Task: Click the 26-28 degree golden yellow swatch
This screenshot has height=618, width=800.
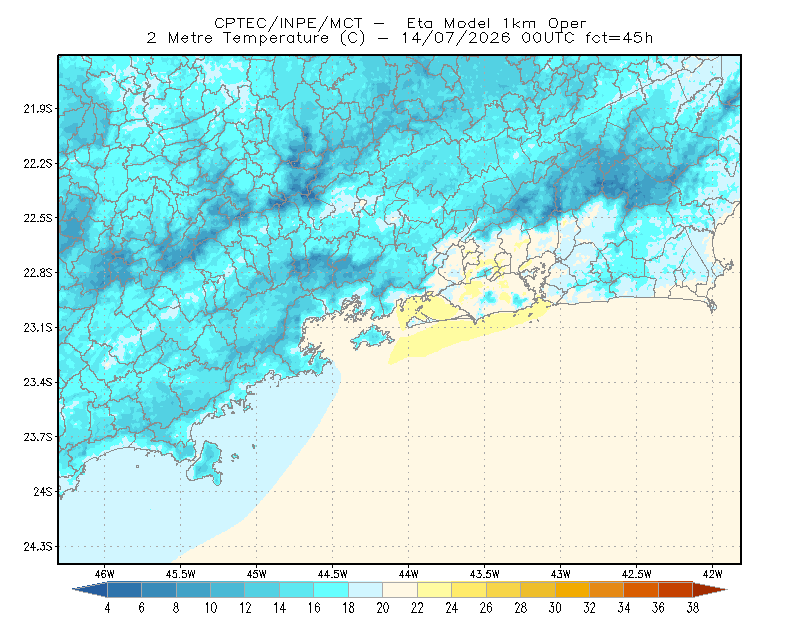Action: pos(503,590)
